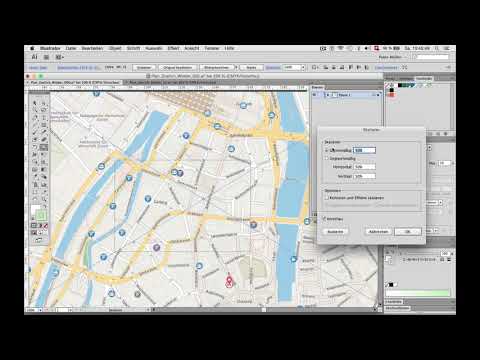Open the Arrange Documents menu

[x=59, y=57]
